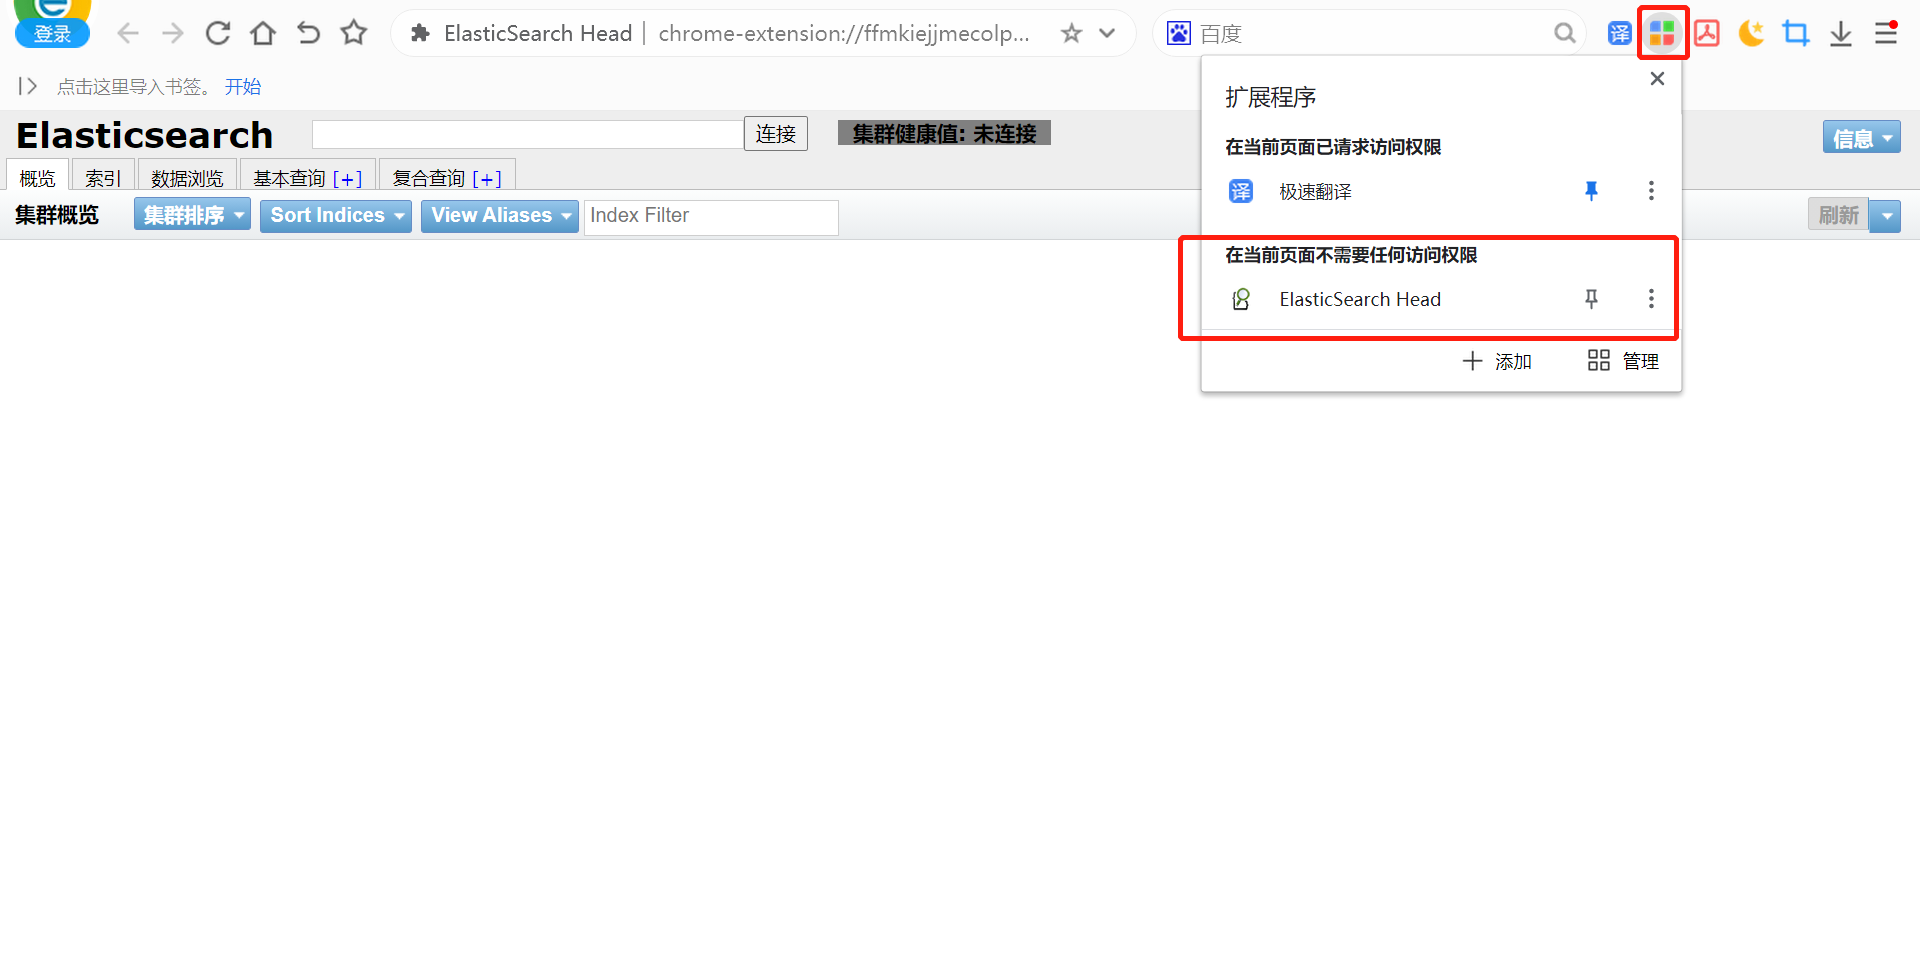
Task: Click the cluster URL input field
Action: coord(527,134)
